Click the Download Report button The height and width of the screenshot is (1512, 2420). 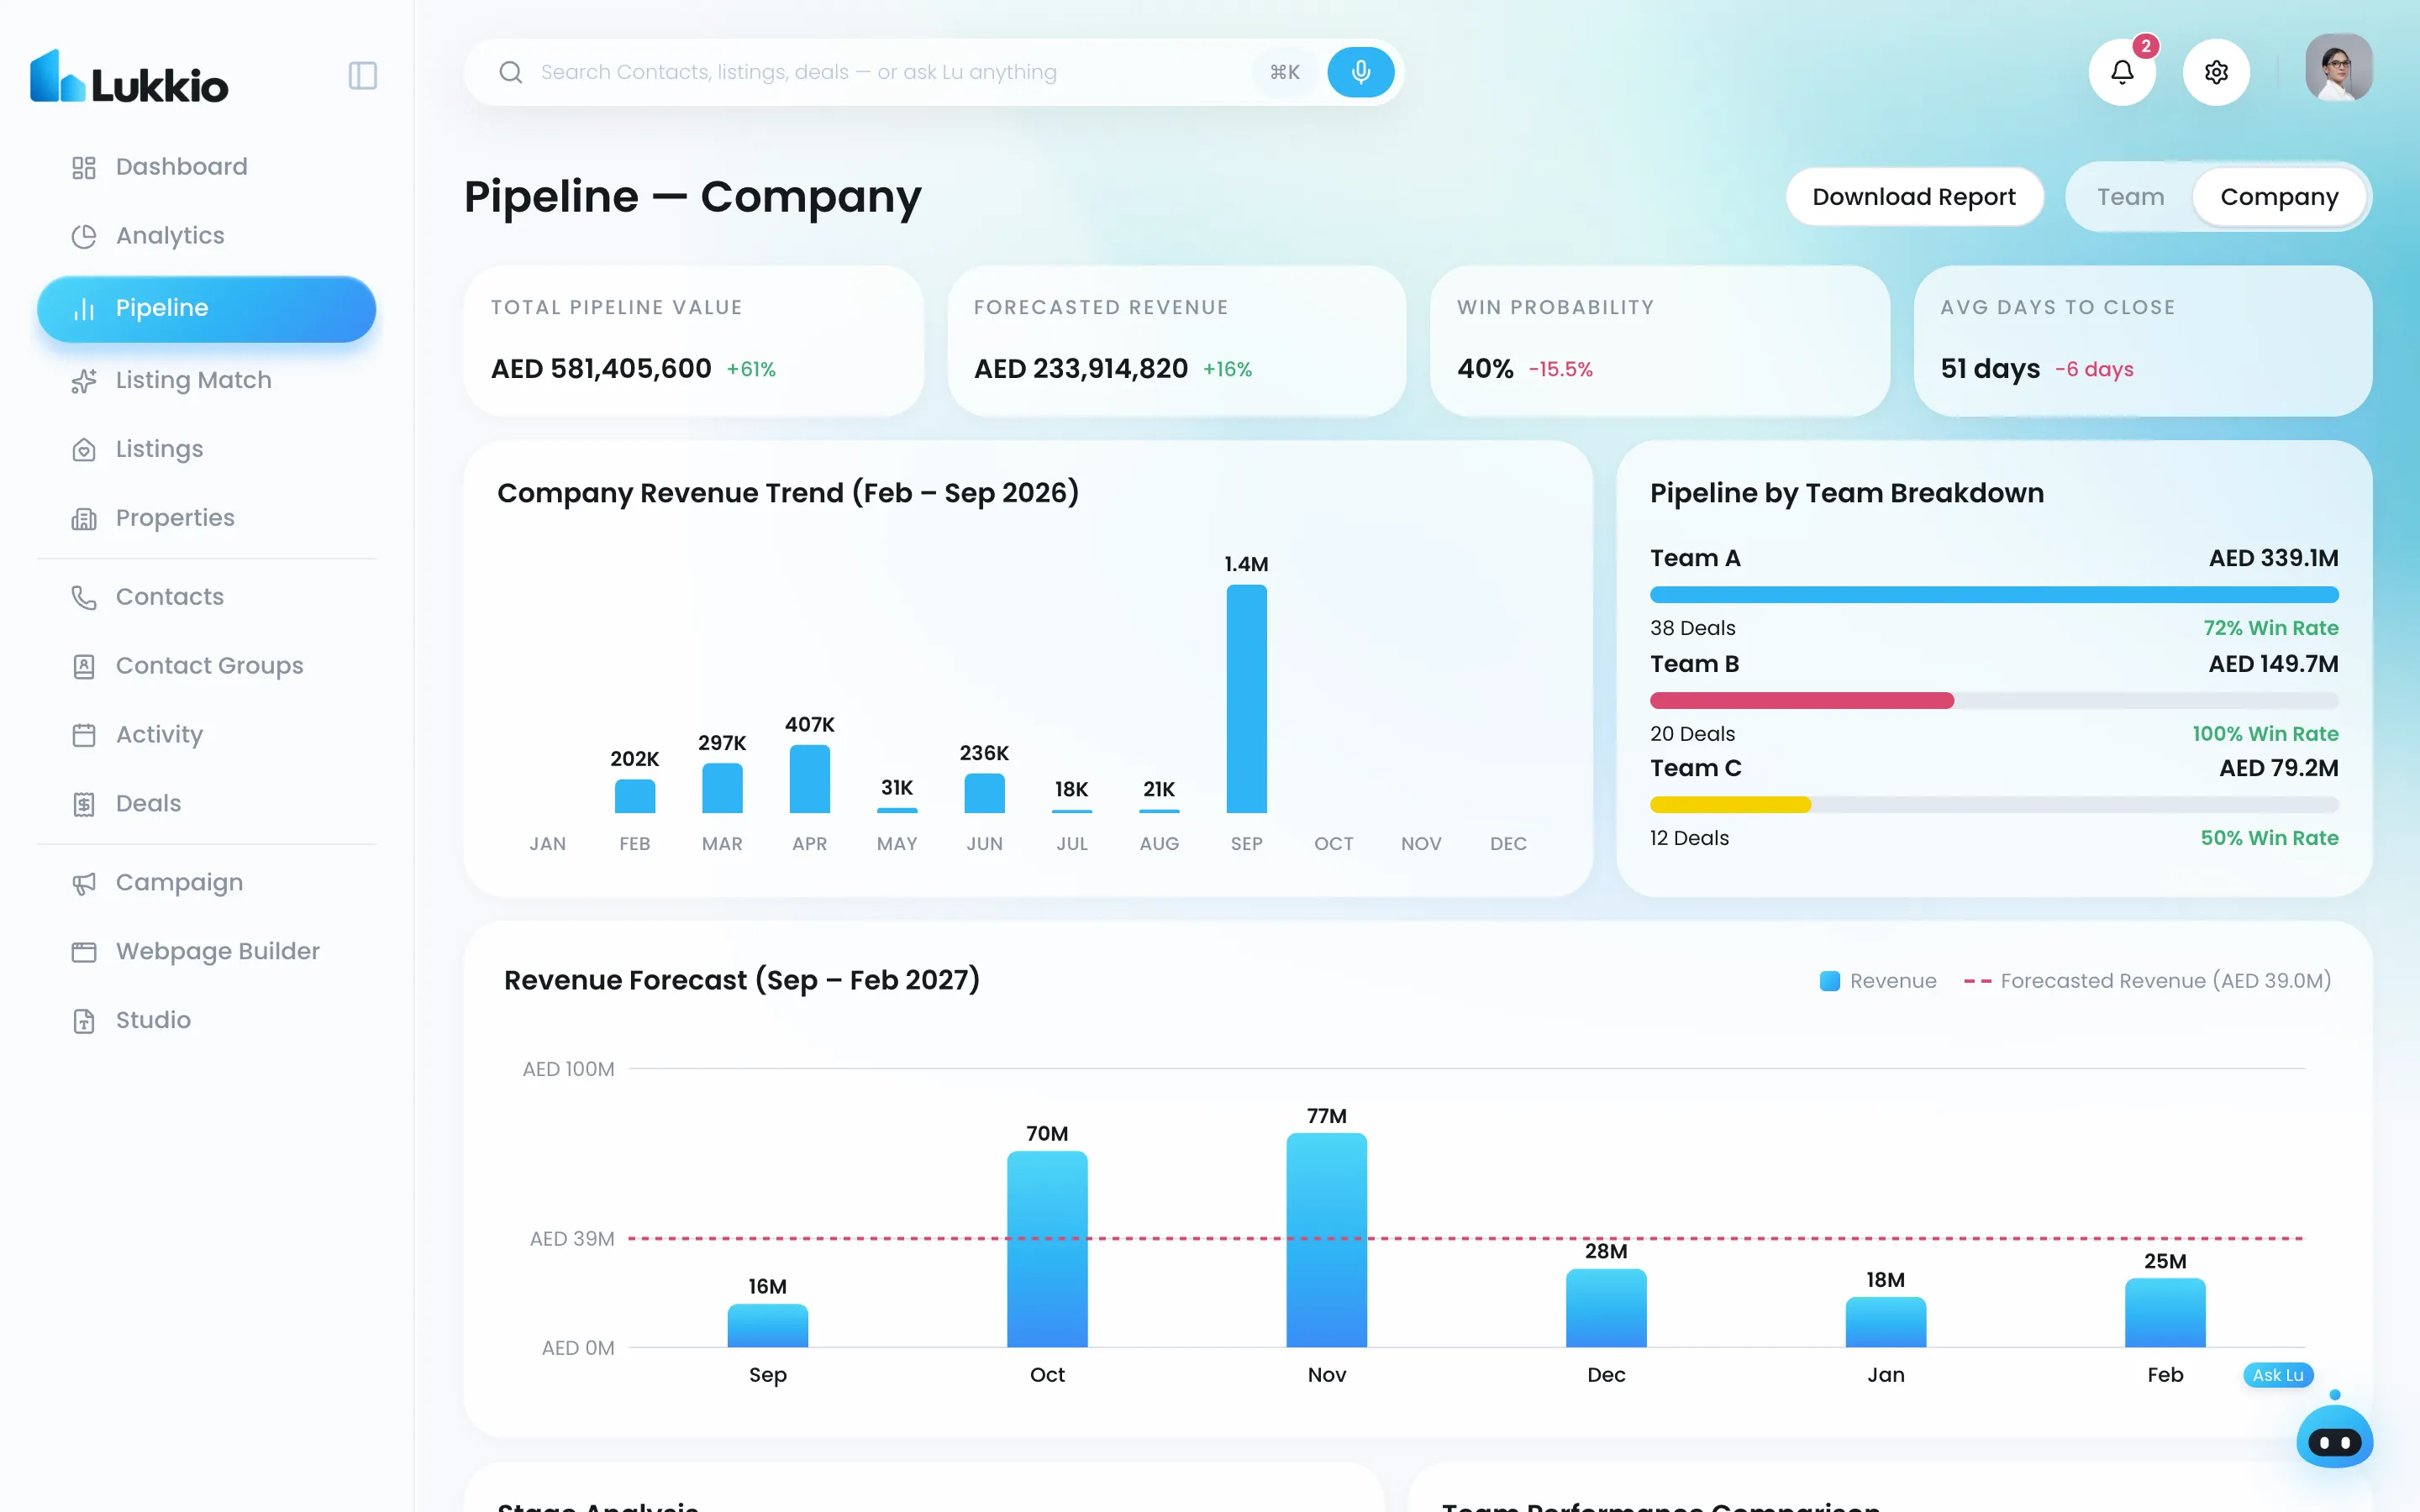click(x=1914, y=197)
